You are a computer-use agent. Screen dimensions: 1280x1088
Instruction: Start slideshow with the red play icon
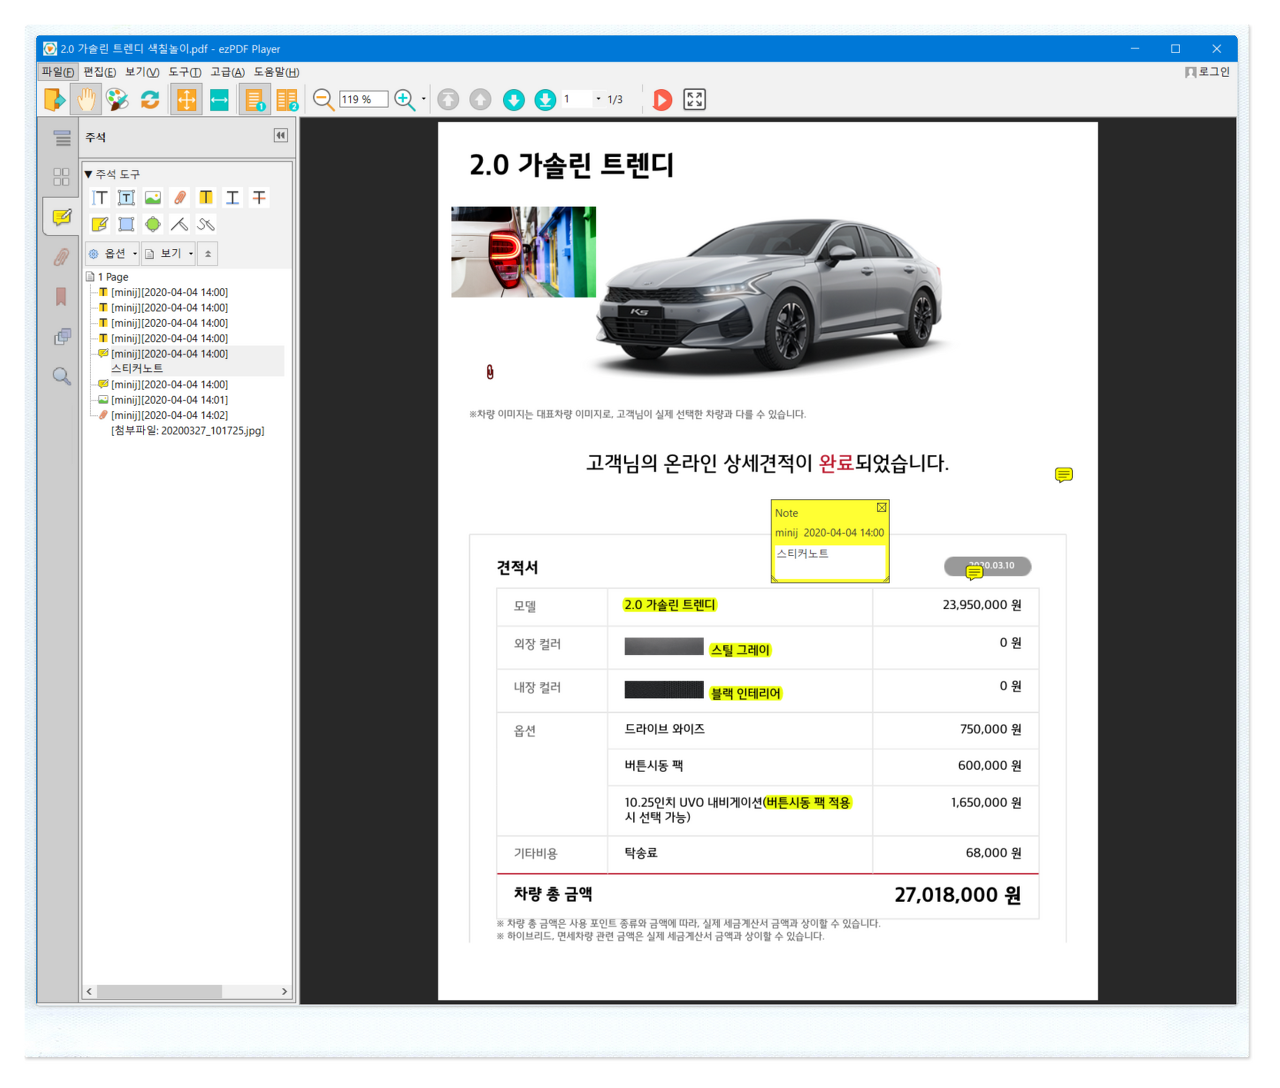pyautogui.click(x=662, y=99)
